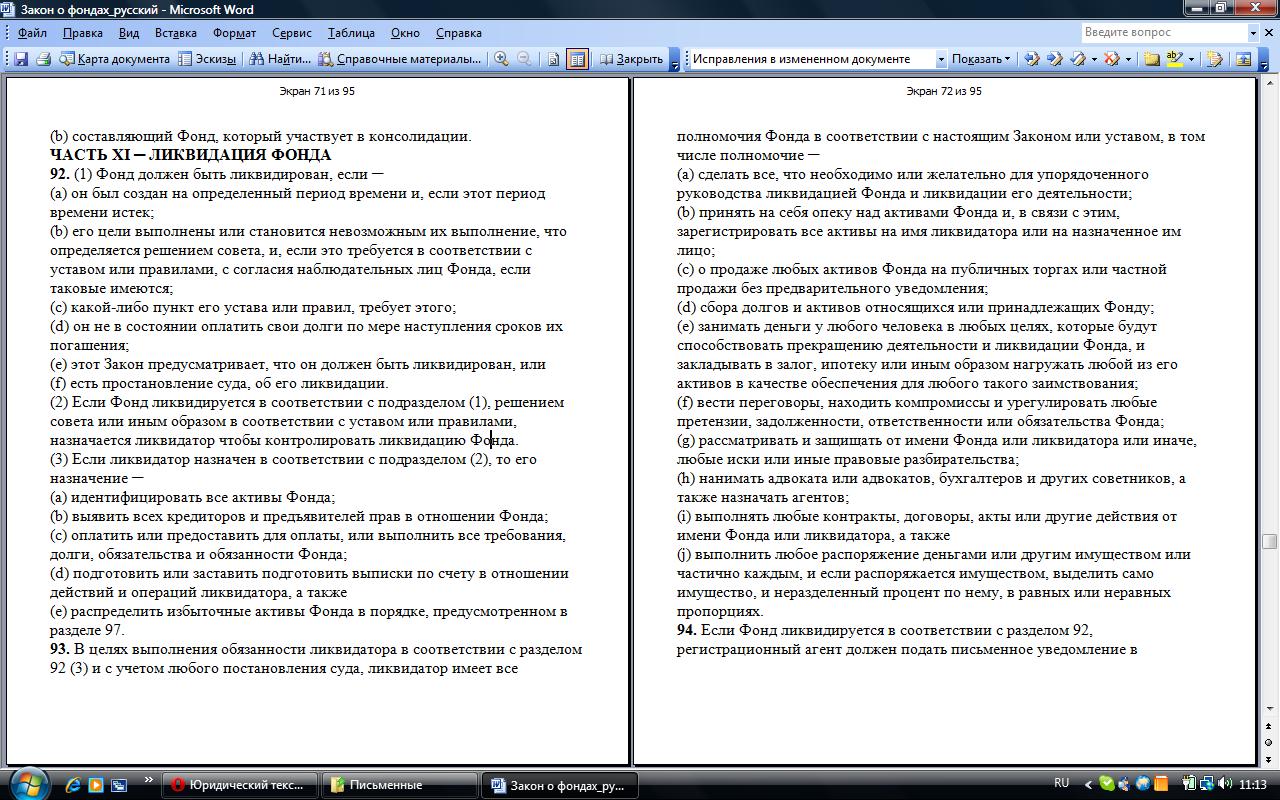This screenshot has height=800, width=1280.
Task: Click the zoom in magnifier icon
Action: tap(501, 59)
